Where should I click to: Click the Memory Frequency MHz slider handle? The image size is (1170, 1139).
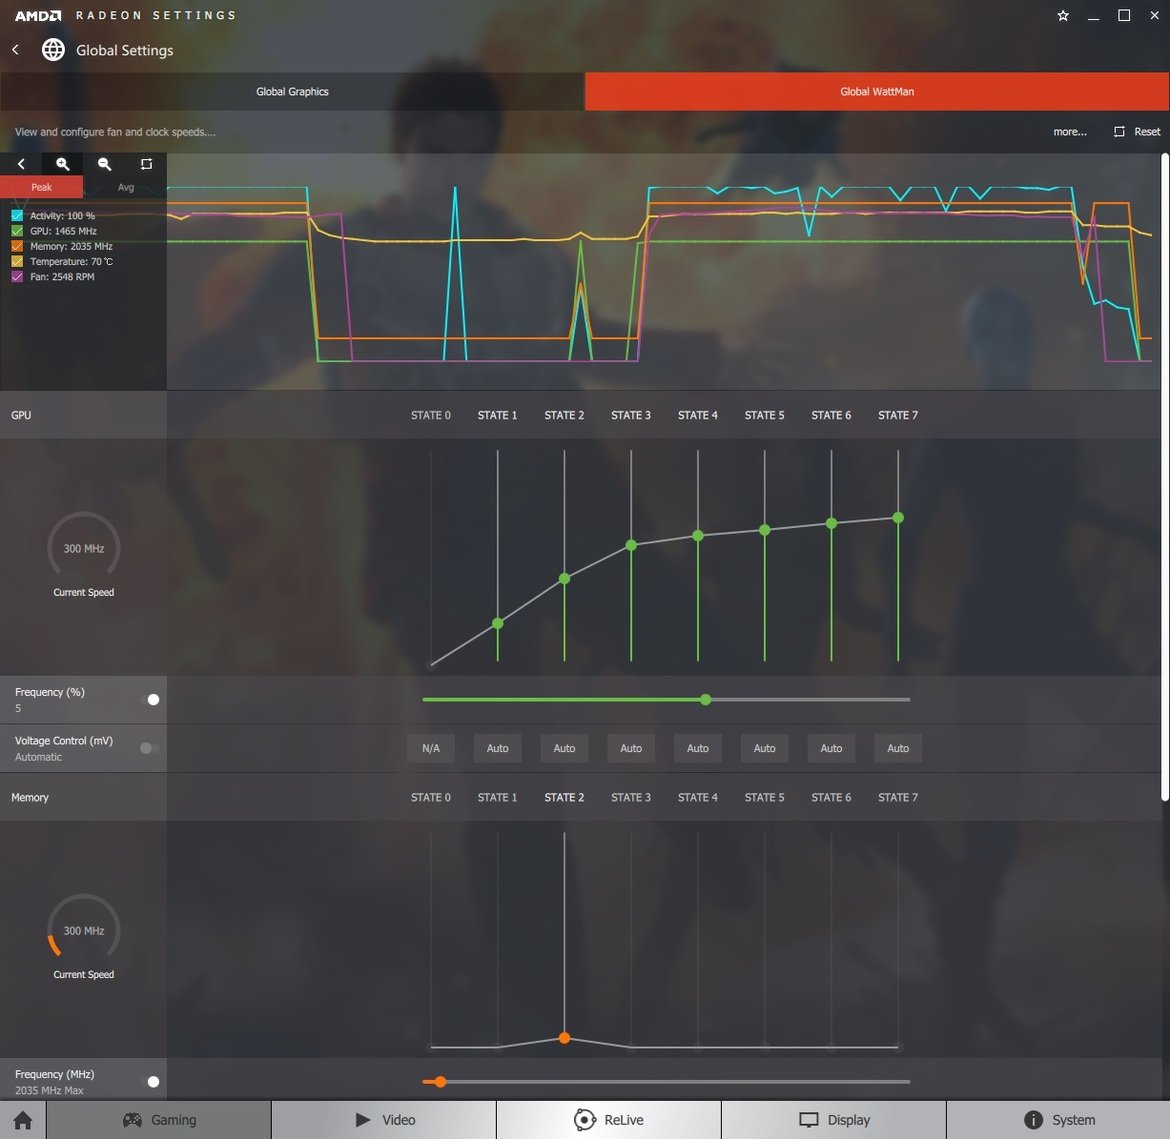tap(440, 1082)
